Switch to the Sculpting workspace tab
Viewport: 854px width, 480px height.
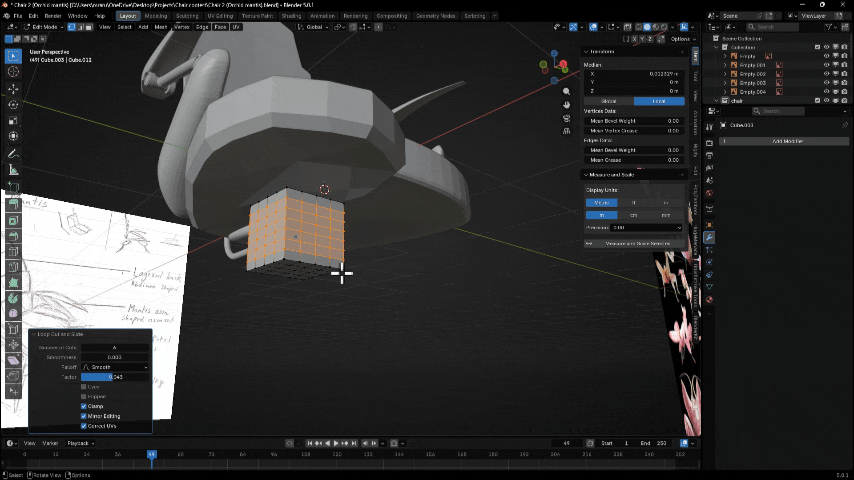(x=187, y=16)
